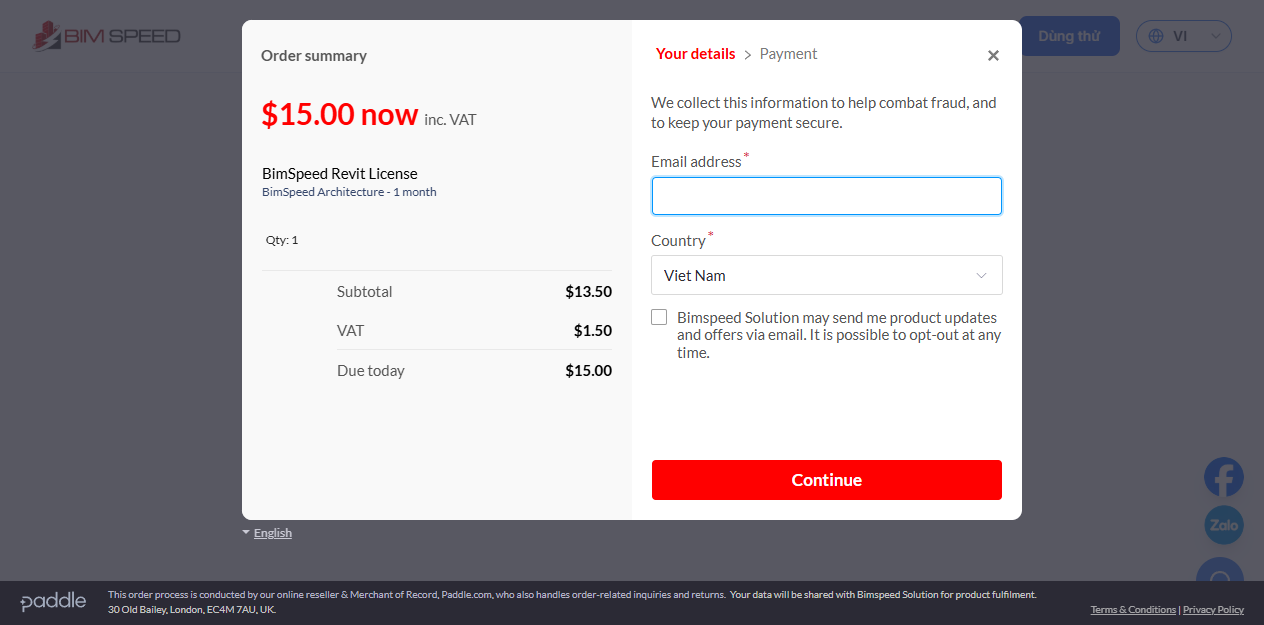This screenshot has width=1264, height=625.
Task: Close the checkout dialog with the X
Action: click(993, 56)
